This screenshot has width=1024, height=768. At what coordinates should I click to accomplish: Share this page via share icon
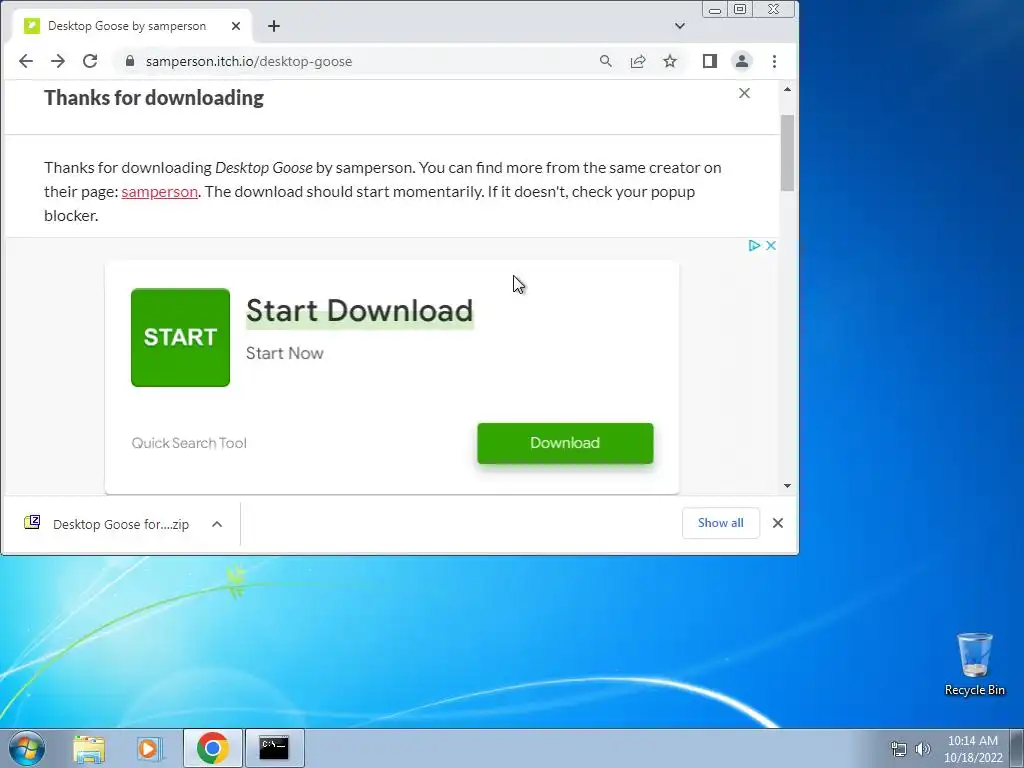(637, 61)
